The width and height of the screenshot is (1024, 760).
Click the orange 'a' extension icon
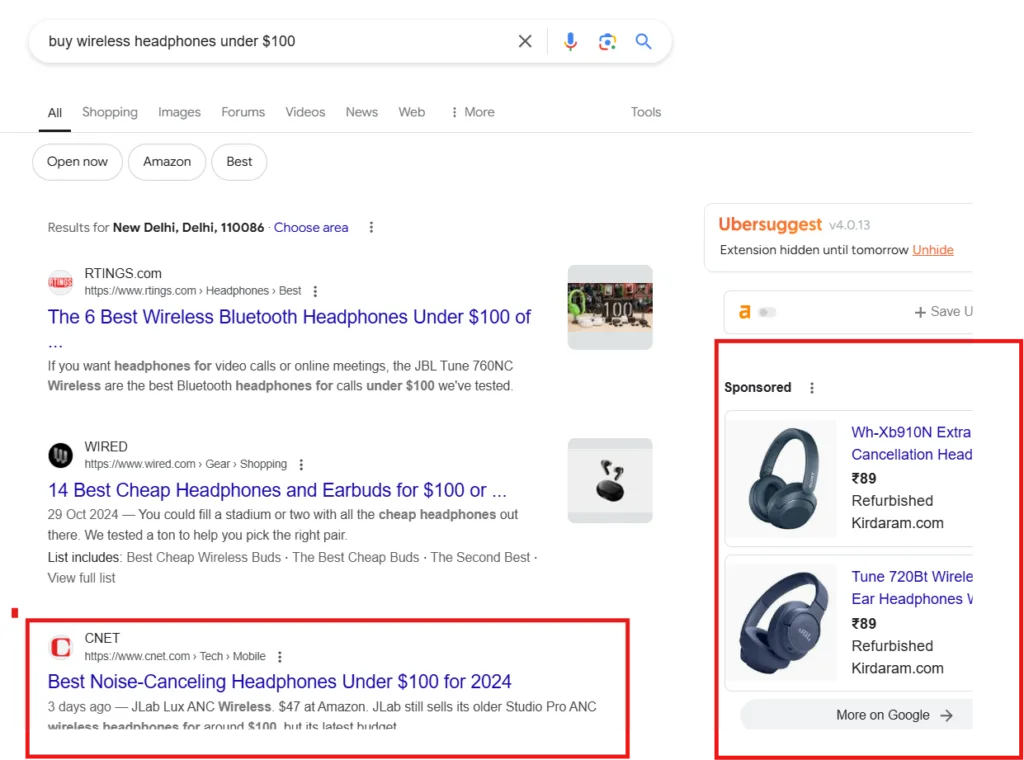coord(744,312)
